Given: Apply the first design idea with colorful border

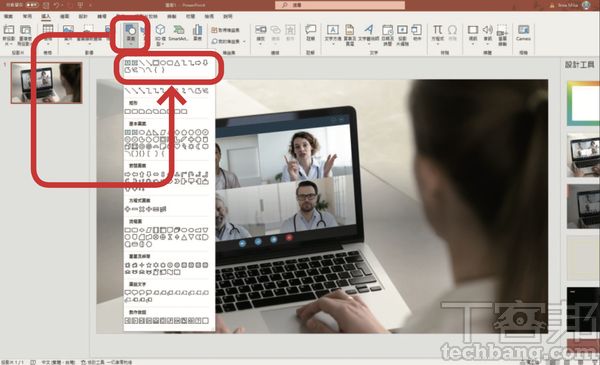Looking at the screenshot, I should click(x=583, y=103).
